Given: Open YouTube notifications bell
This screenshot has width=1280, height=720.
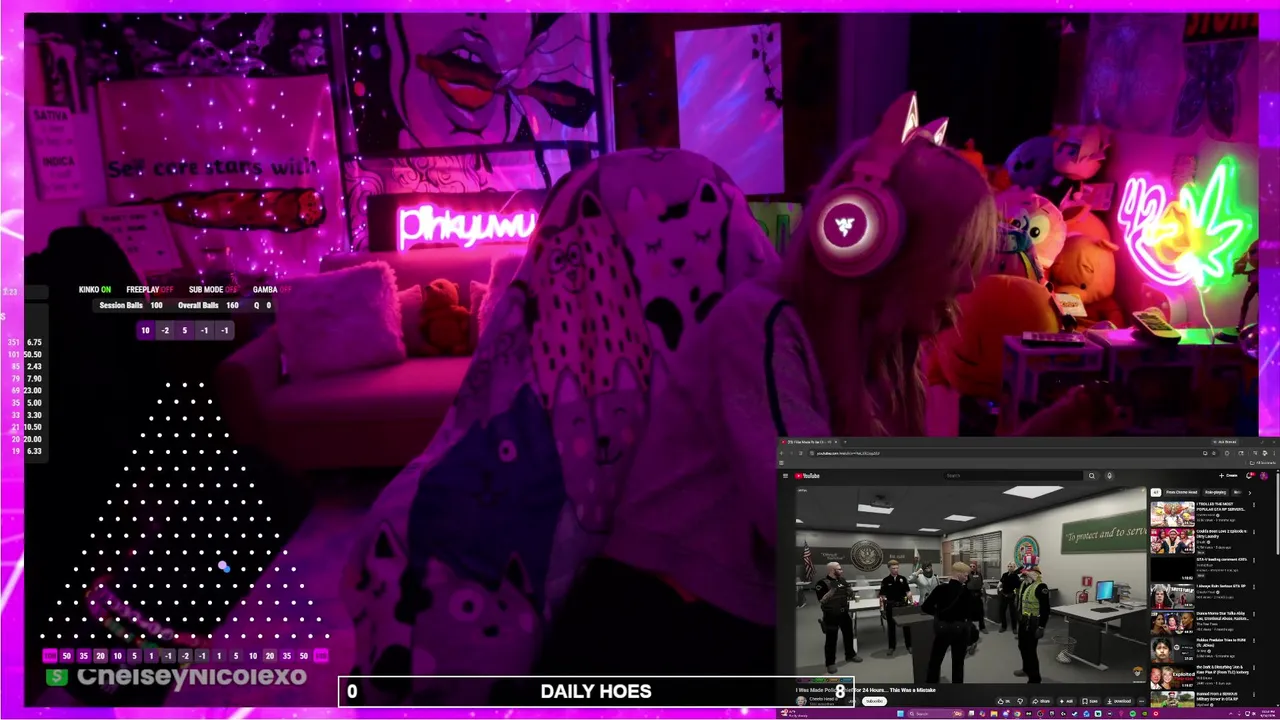Looking at the screenshot, I should click(x=1249, y=476).
